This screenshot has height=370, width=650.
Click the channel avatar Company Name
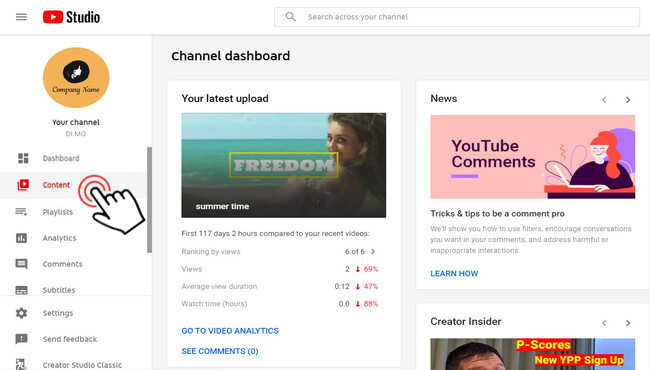pos(76,77)
